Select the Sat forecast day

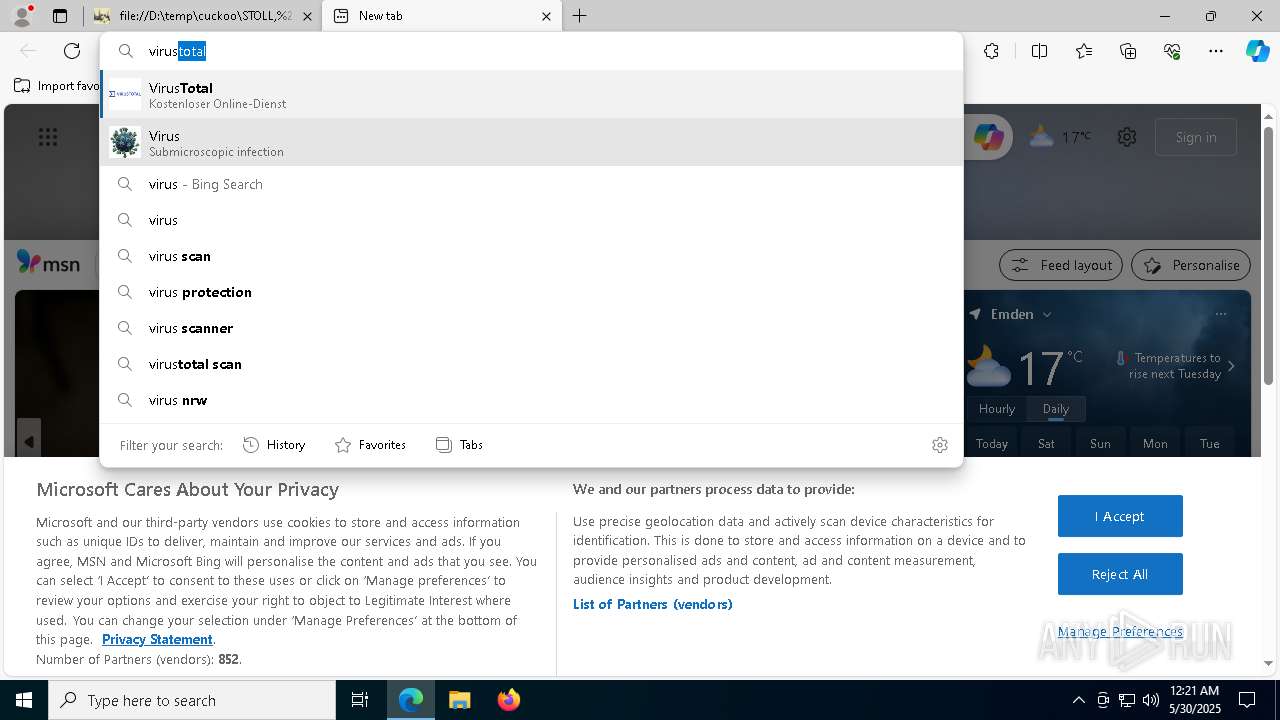click(x=1046, y=443)
